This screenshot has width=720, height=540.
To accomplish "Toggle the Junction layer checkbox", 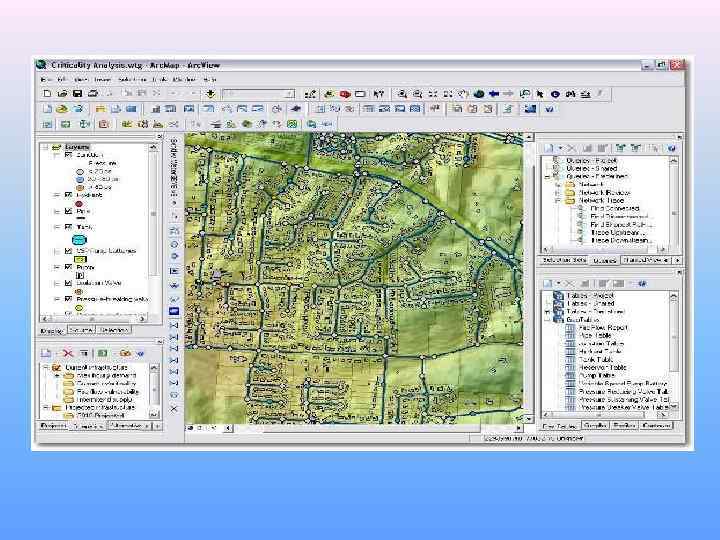I will pos(68,155).
